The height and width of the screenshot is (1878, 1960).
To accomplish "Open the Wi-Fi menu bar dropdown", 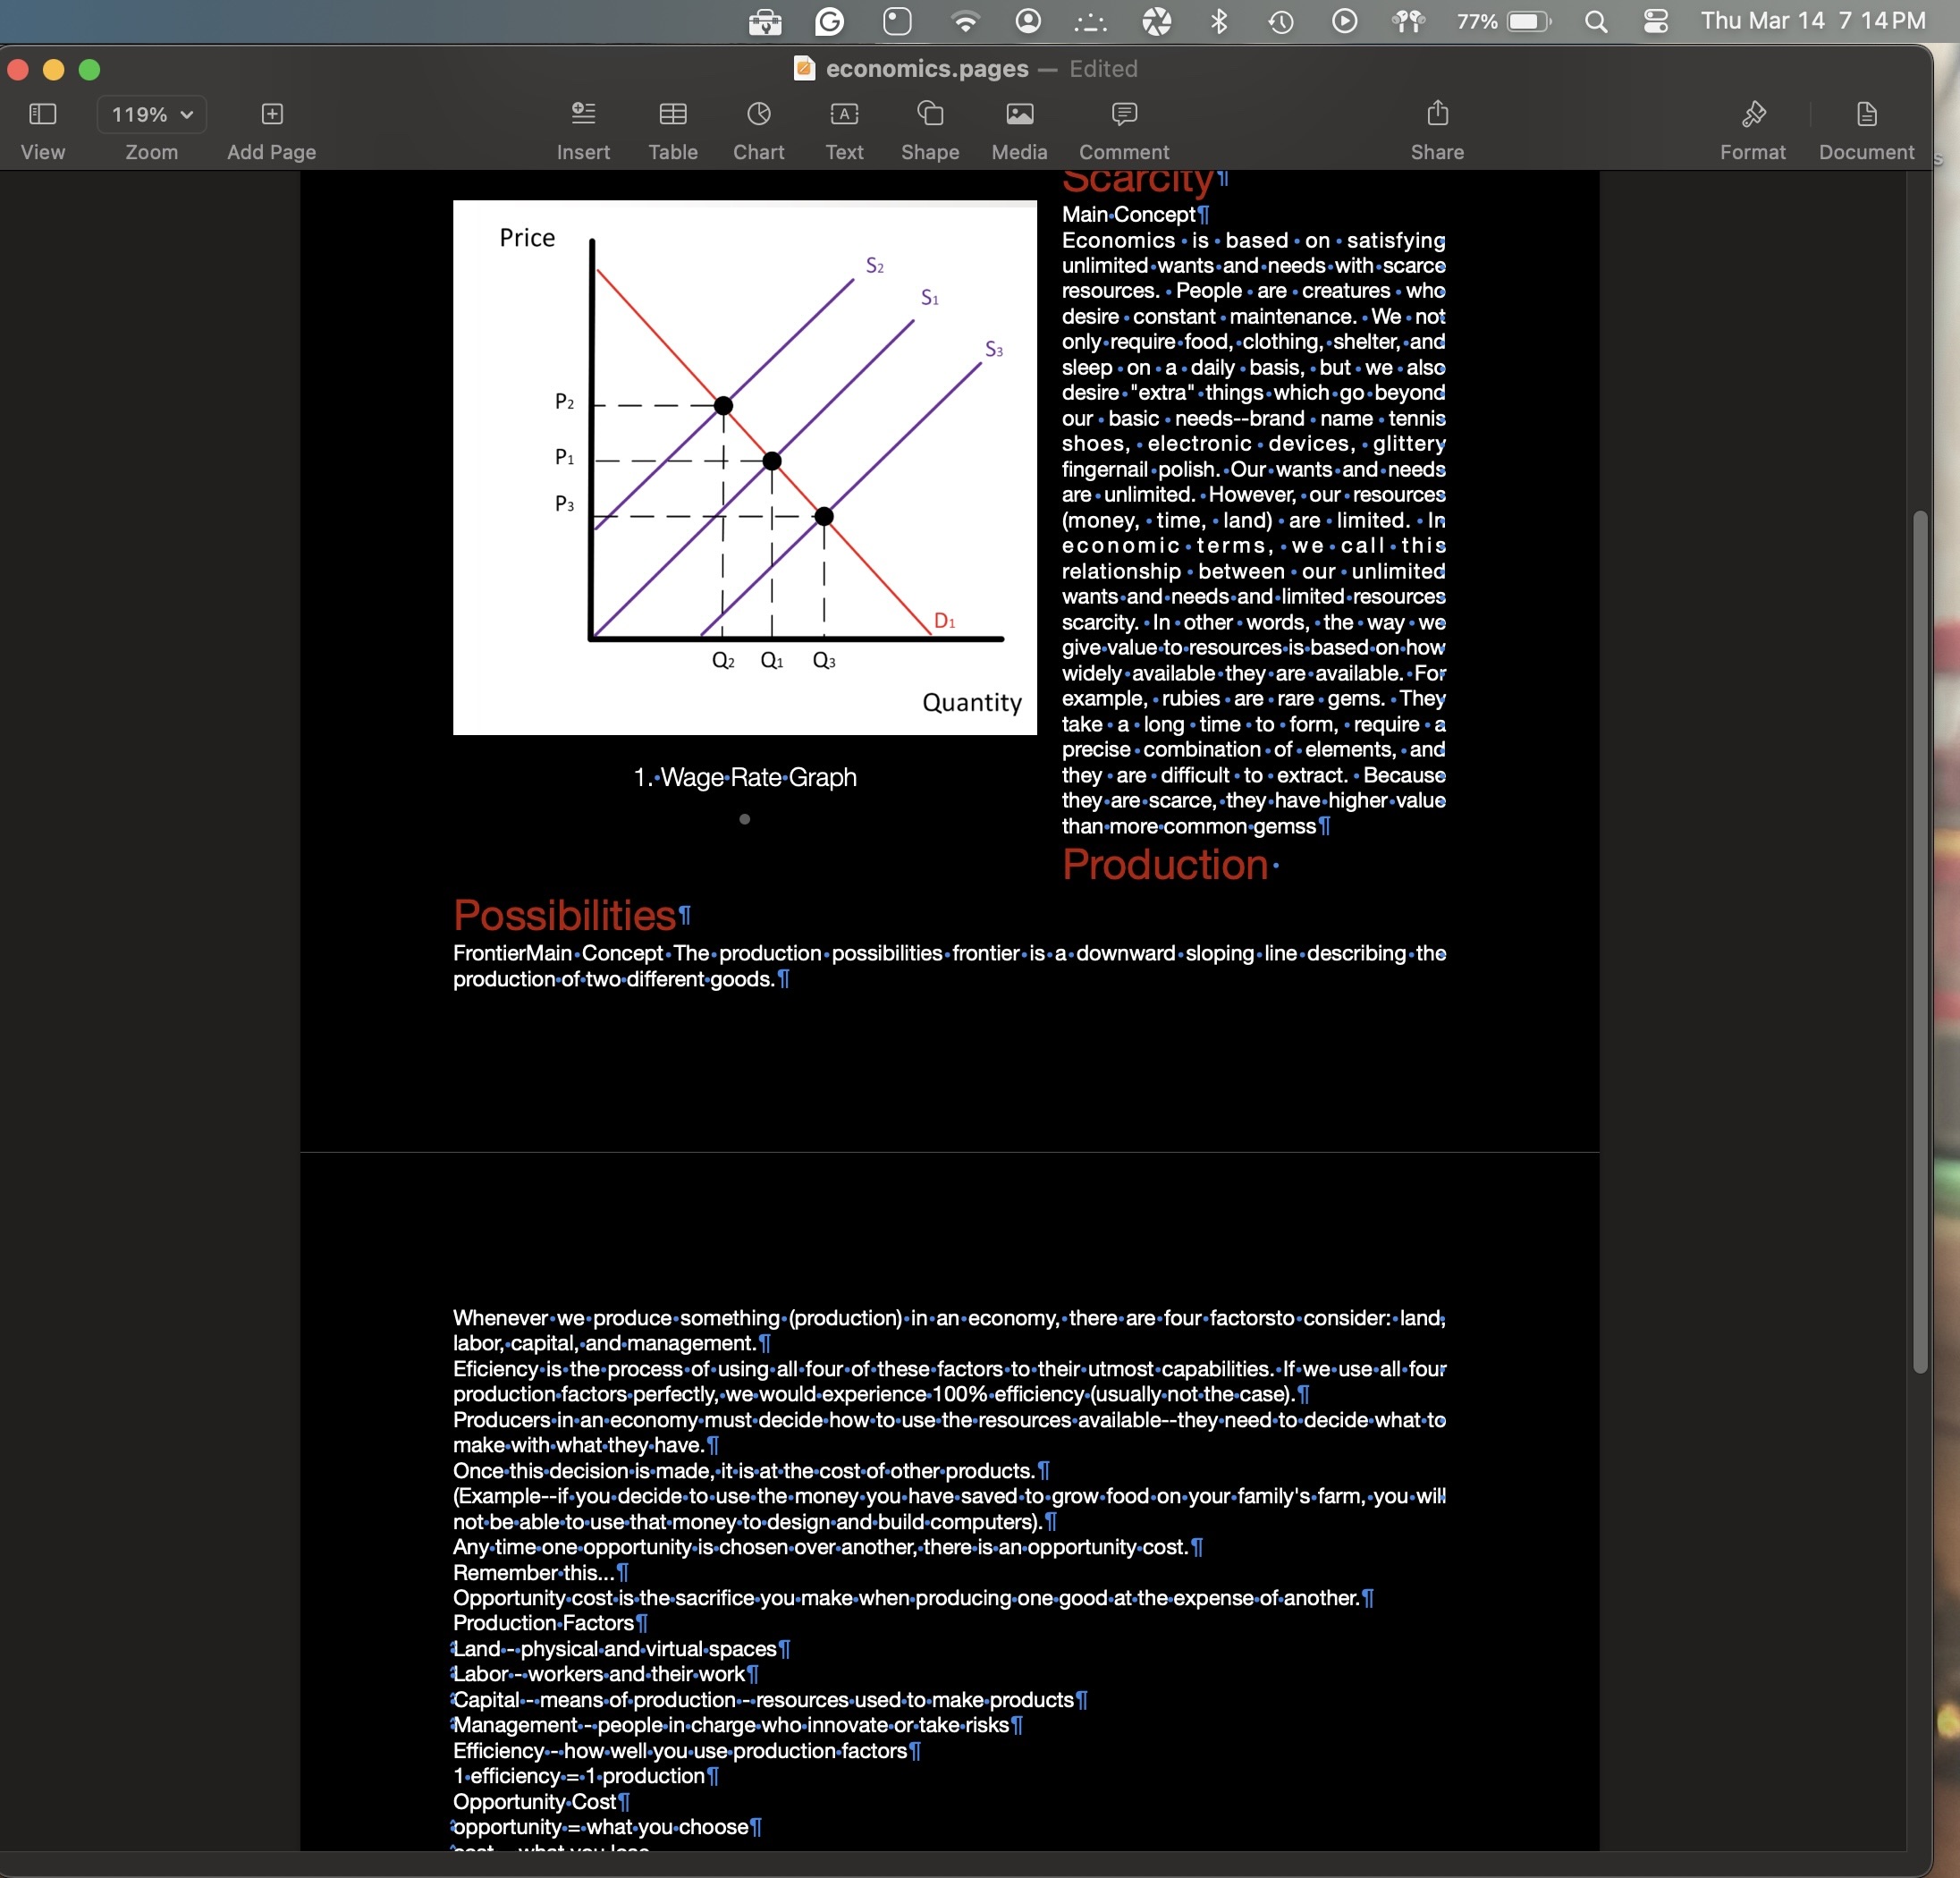I will (x=965, y=21).
